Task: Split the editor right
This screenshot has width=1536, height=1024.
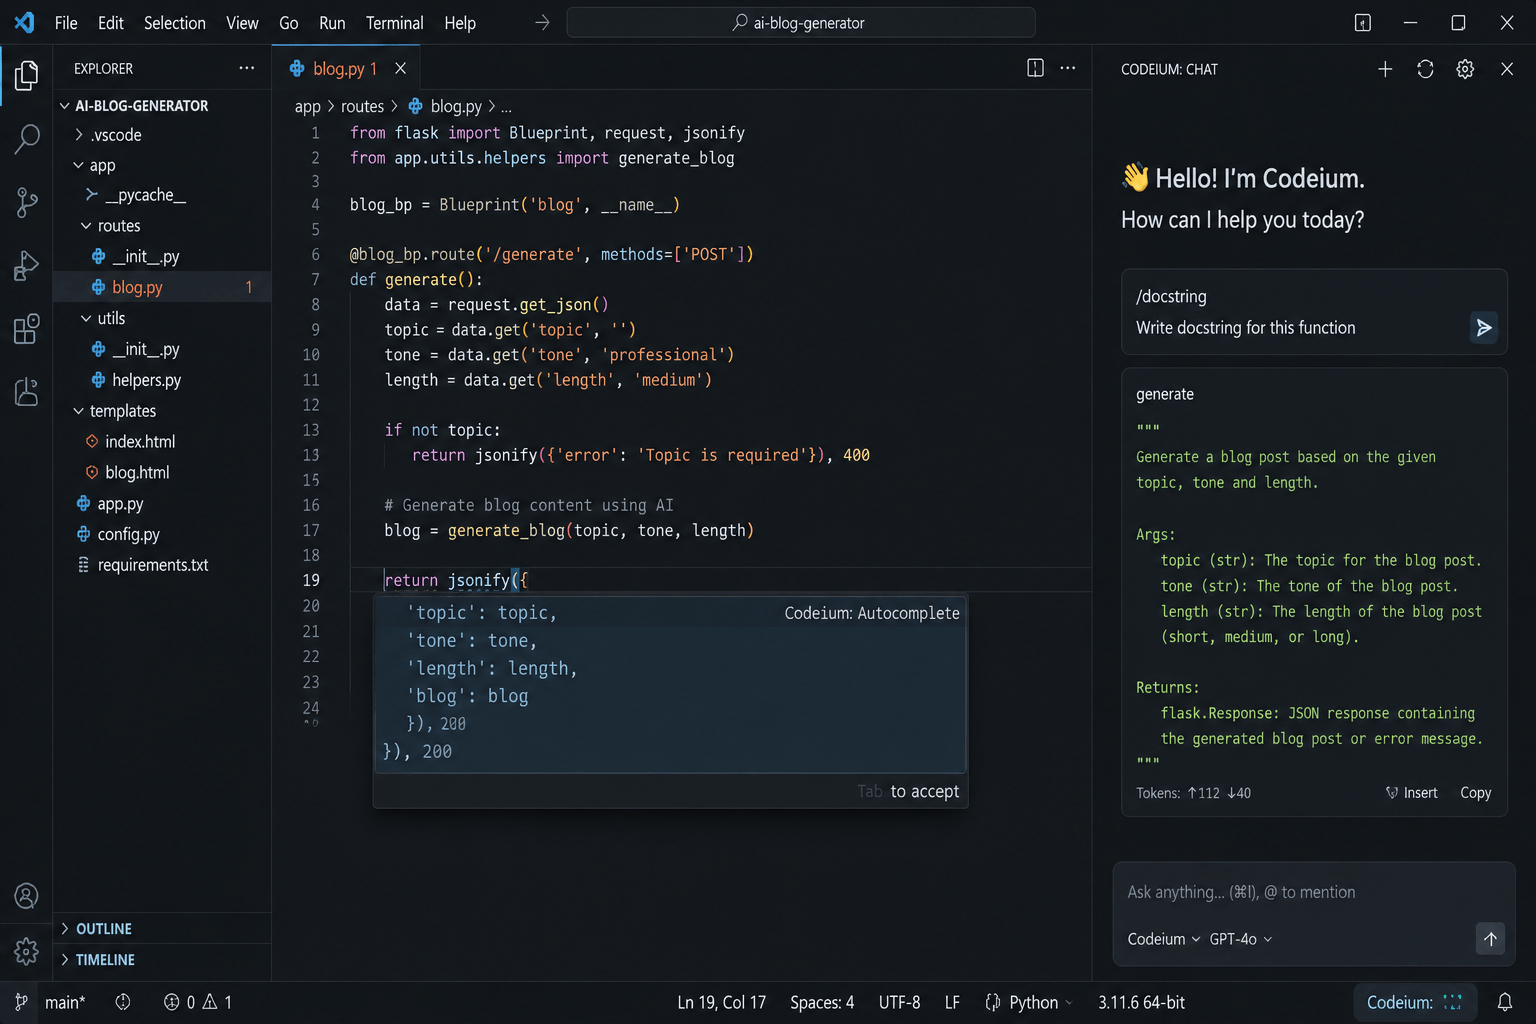Action: 1035,68
